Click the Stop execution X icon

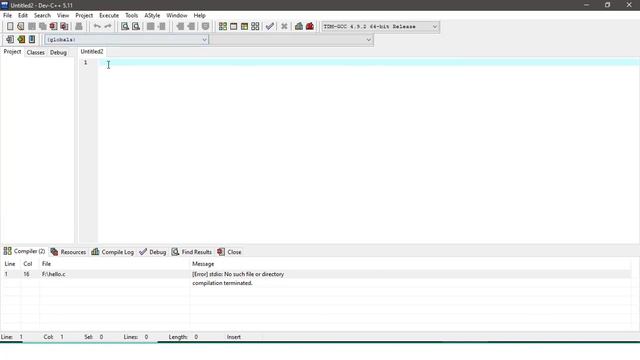[284, 27]
